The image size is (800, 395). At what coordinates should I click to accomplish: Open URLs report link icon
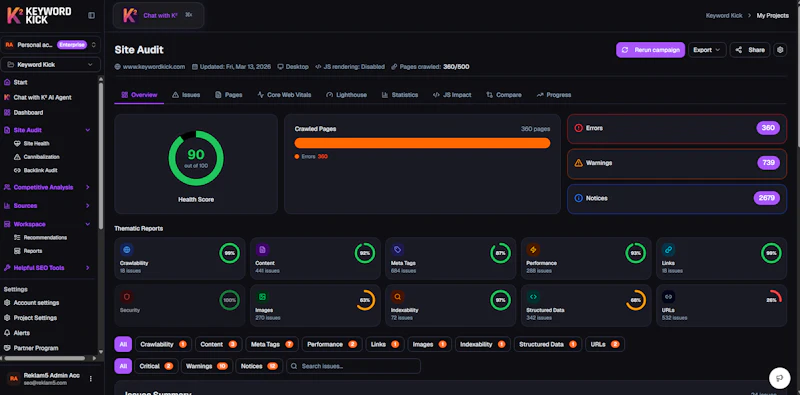coord(668,297)
